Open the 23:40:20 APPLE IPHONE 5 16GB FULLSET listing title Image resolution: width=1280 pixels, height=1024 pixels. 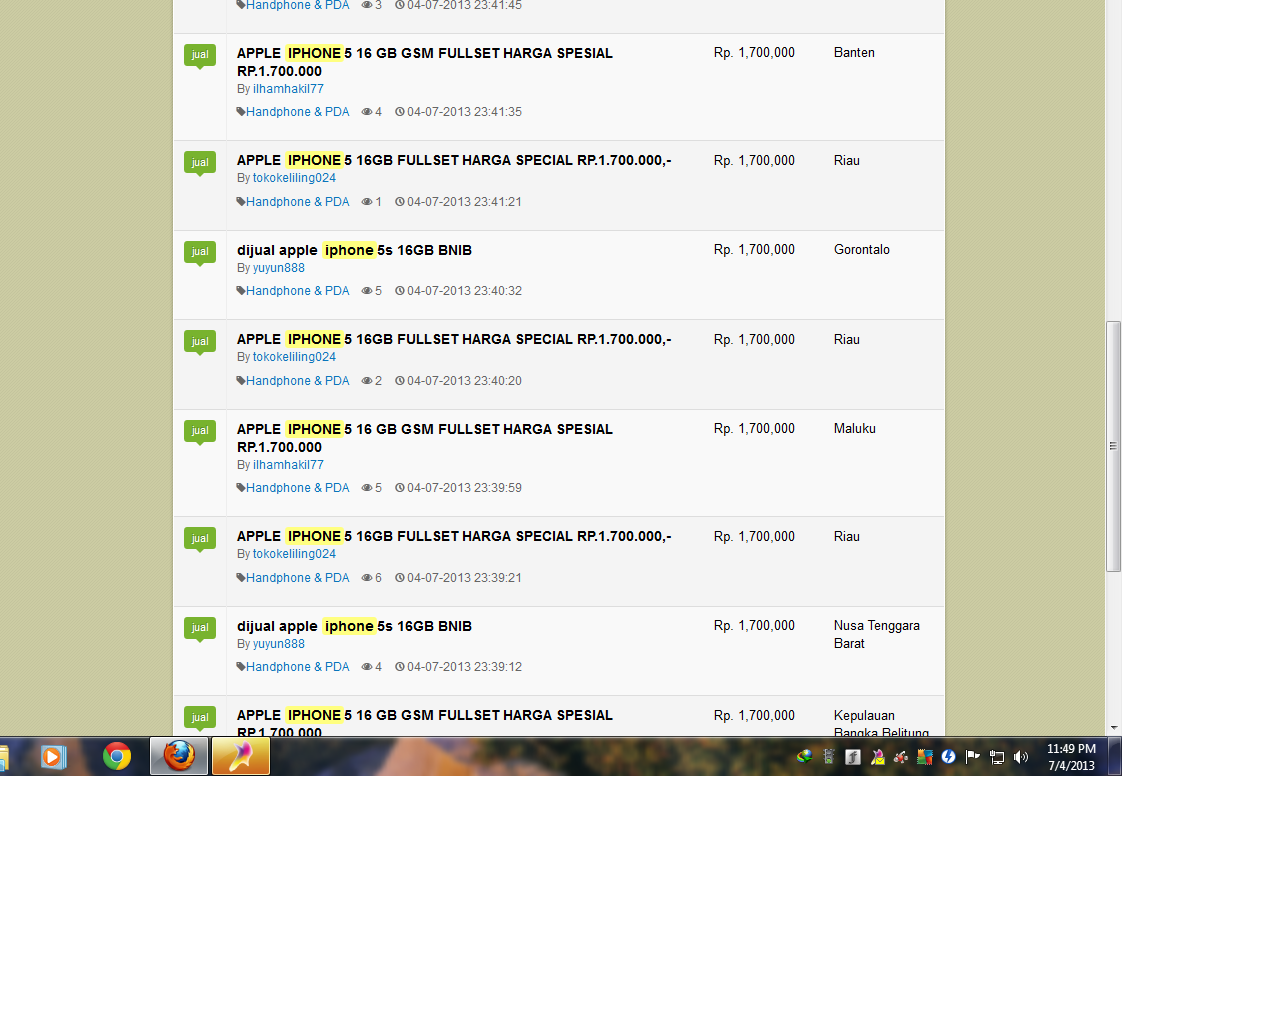[454, 339]
